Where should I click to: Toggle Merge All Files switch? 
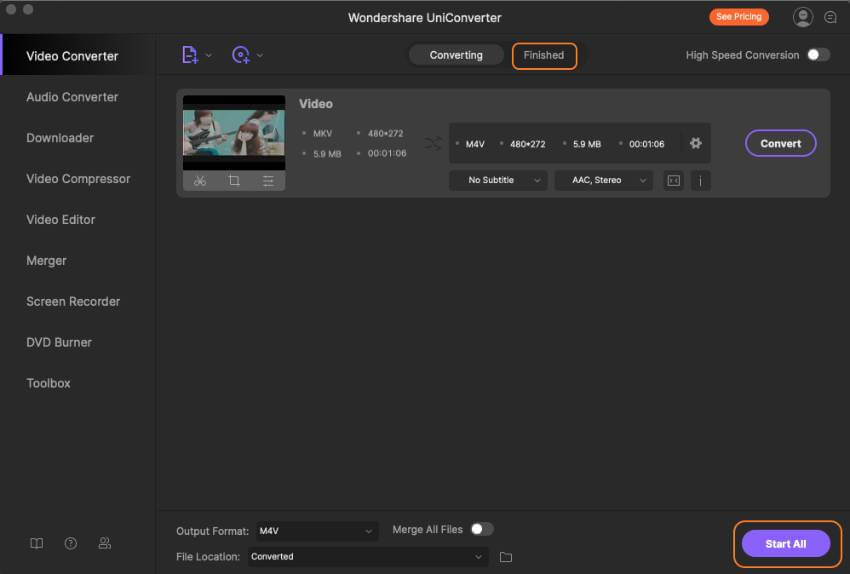[482, 529]
